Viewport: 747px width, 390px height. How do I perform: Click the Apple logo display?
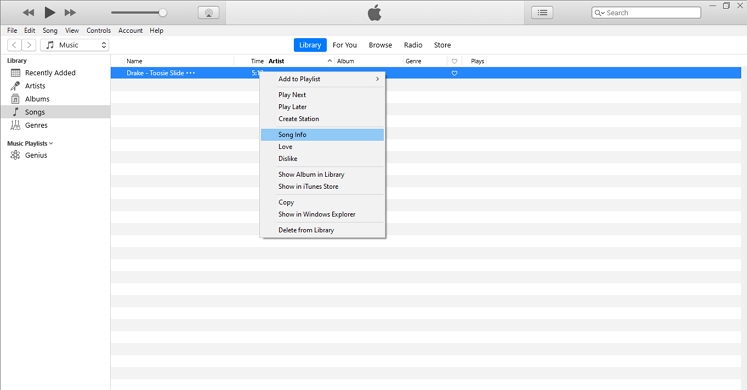coord(374,12)
